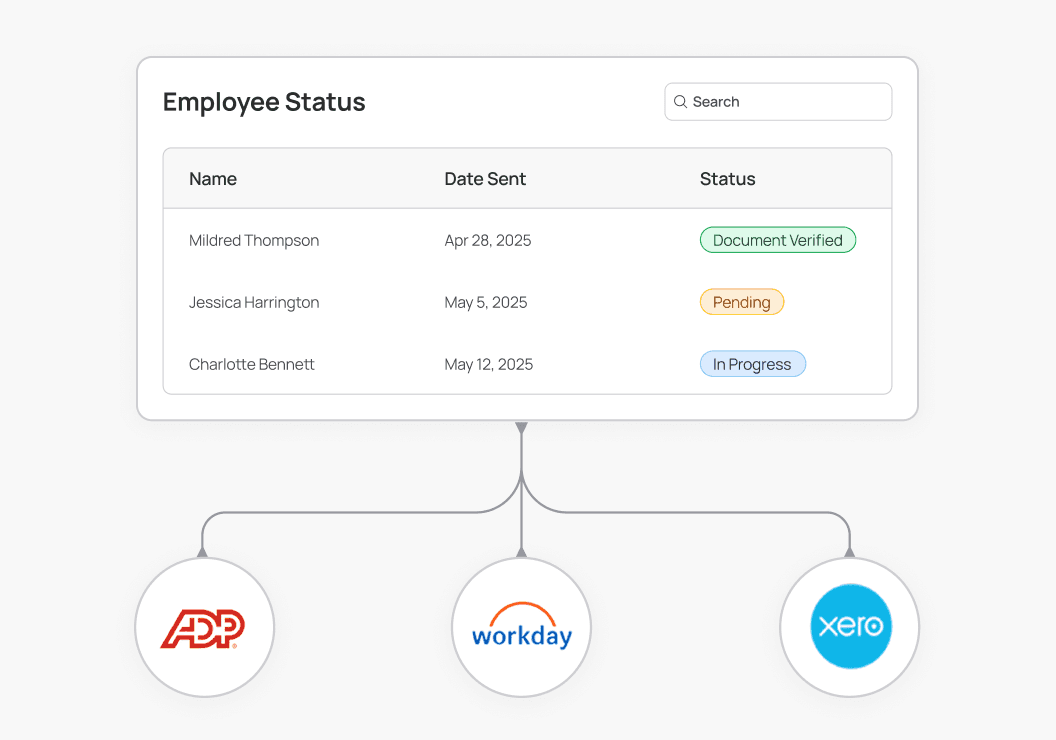Select the Xero integration icon
1056x740 pixels.
point(849,627)
